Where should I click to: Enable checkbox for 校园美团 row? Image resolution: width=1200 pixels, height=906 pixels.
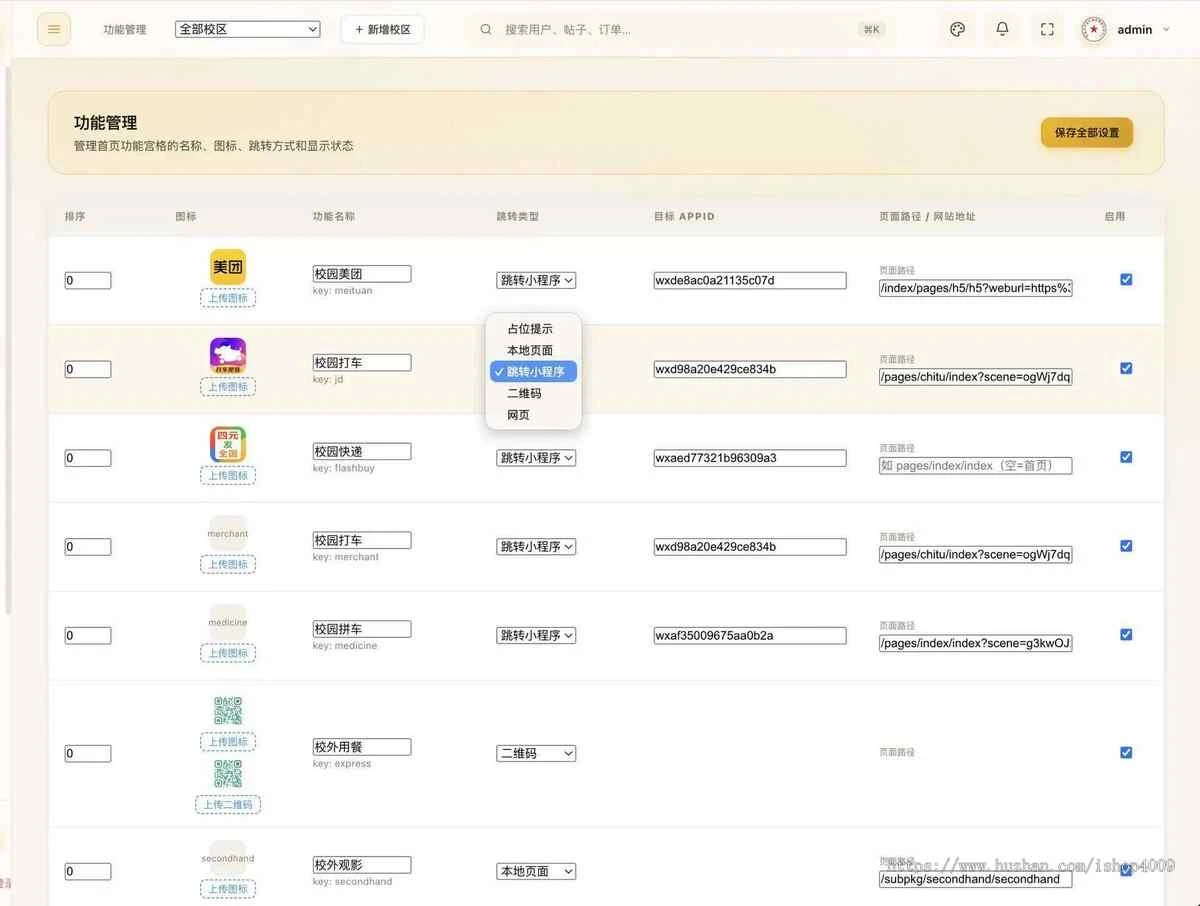tap(1126, 279)
